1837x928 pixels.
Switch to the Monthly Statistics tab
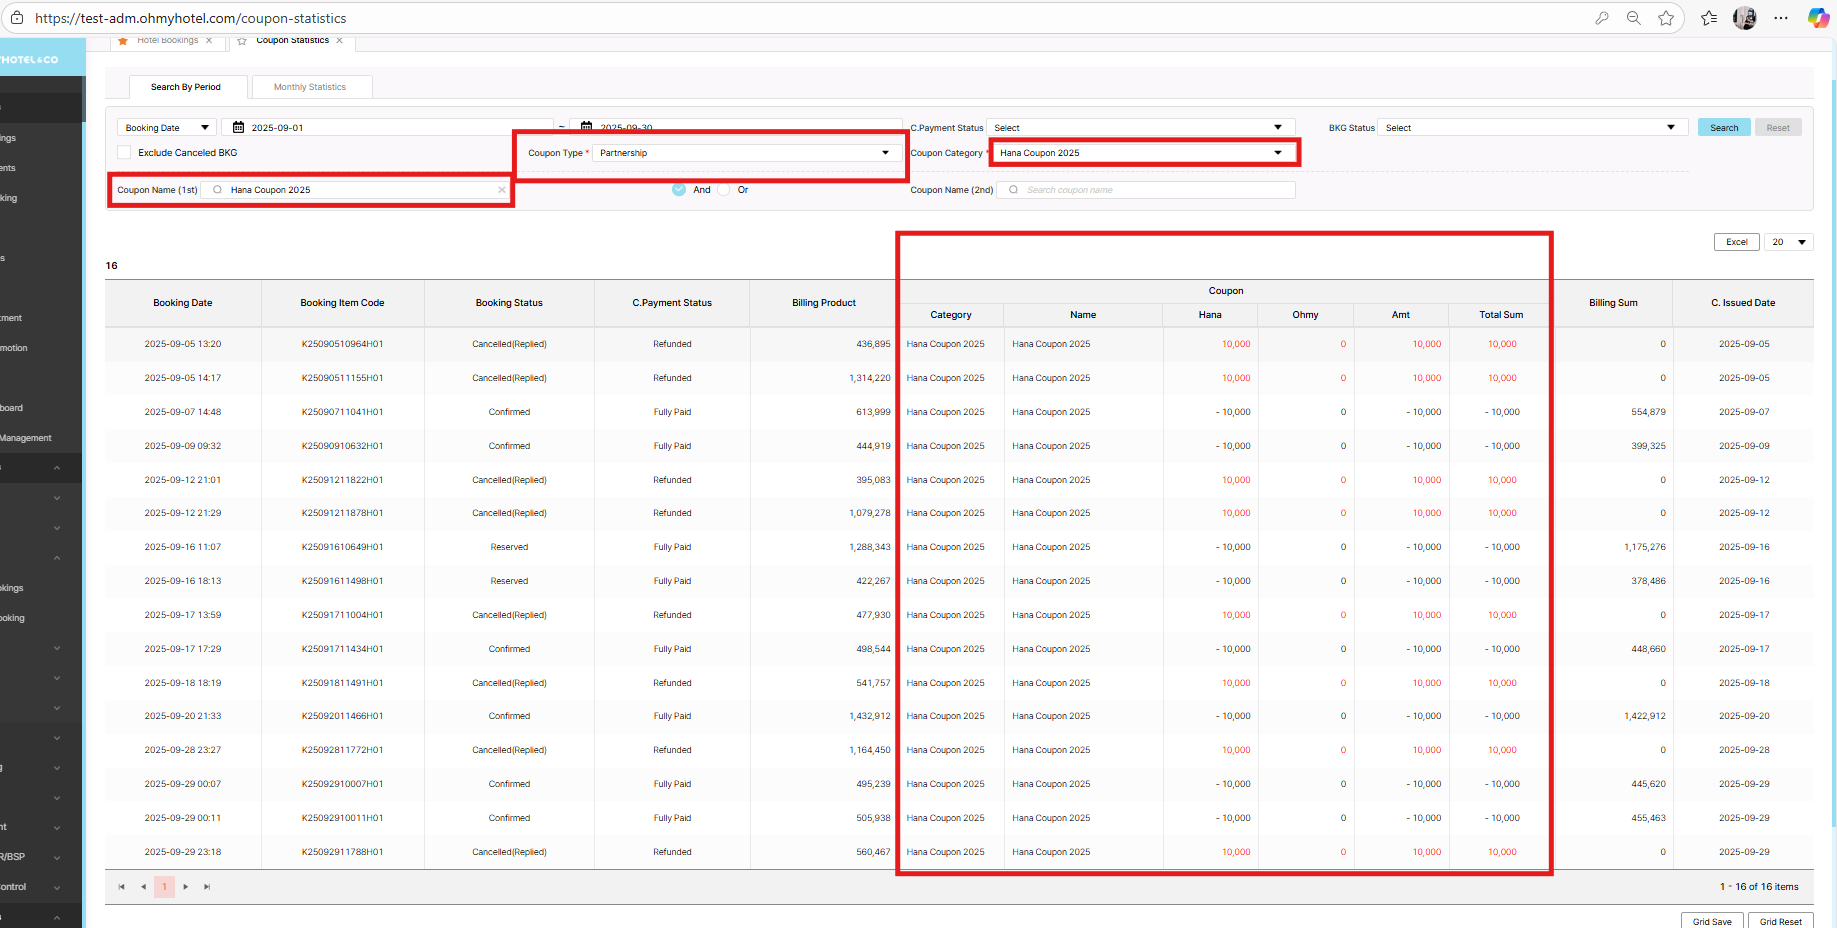click(310, 87)
